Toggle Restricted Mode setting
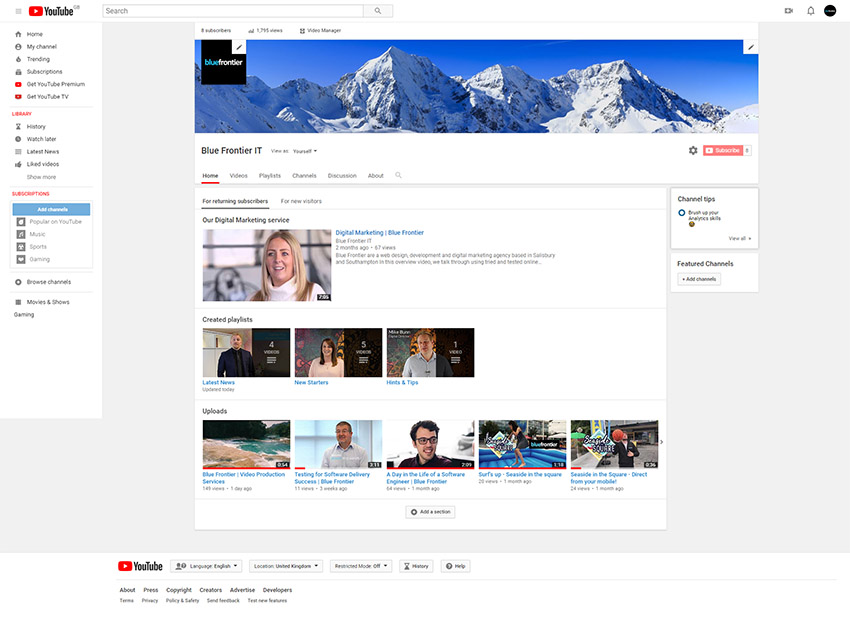 tap(360, 565)
